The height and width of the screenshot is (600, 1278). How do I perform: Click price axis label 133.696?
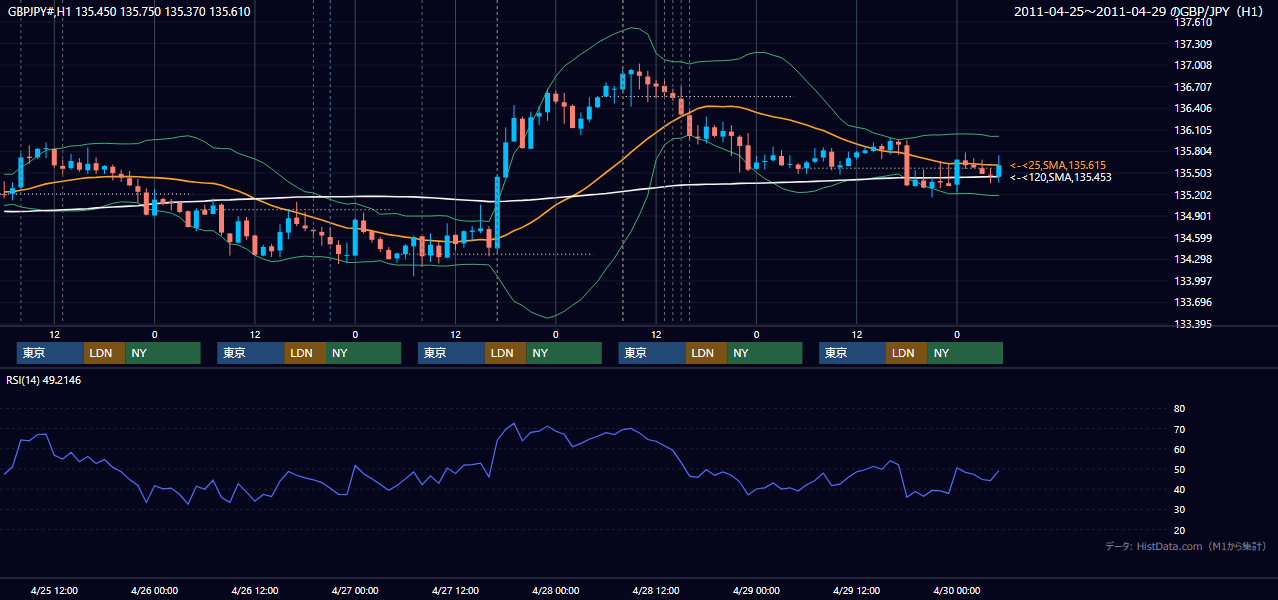pyautogui.click(x=1192, y=302)
